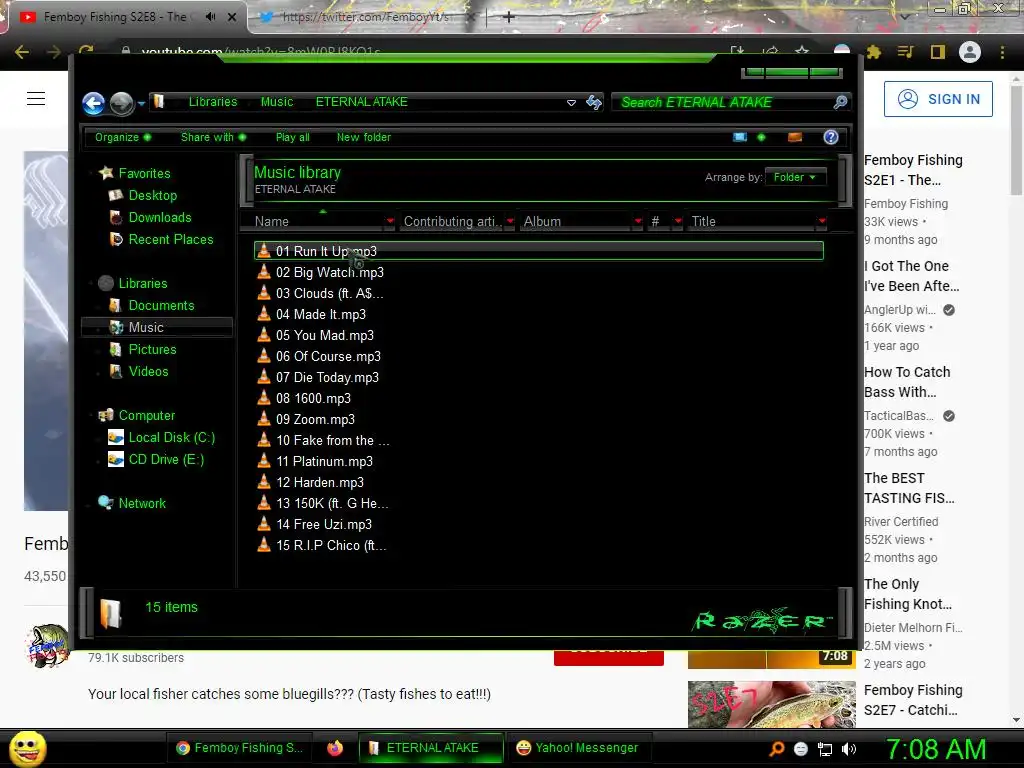The width and height of the screenshot is (1024, 768).
Task: Click the folder icon in the address bar
Action: pyautogui.click(x=159, y=101)
